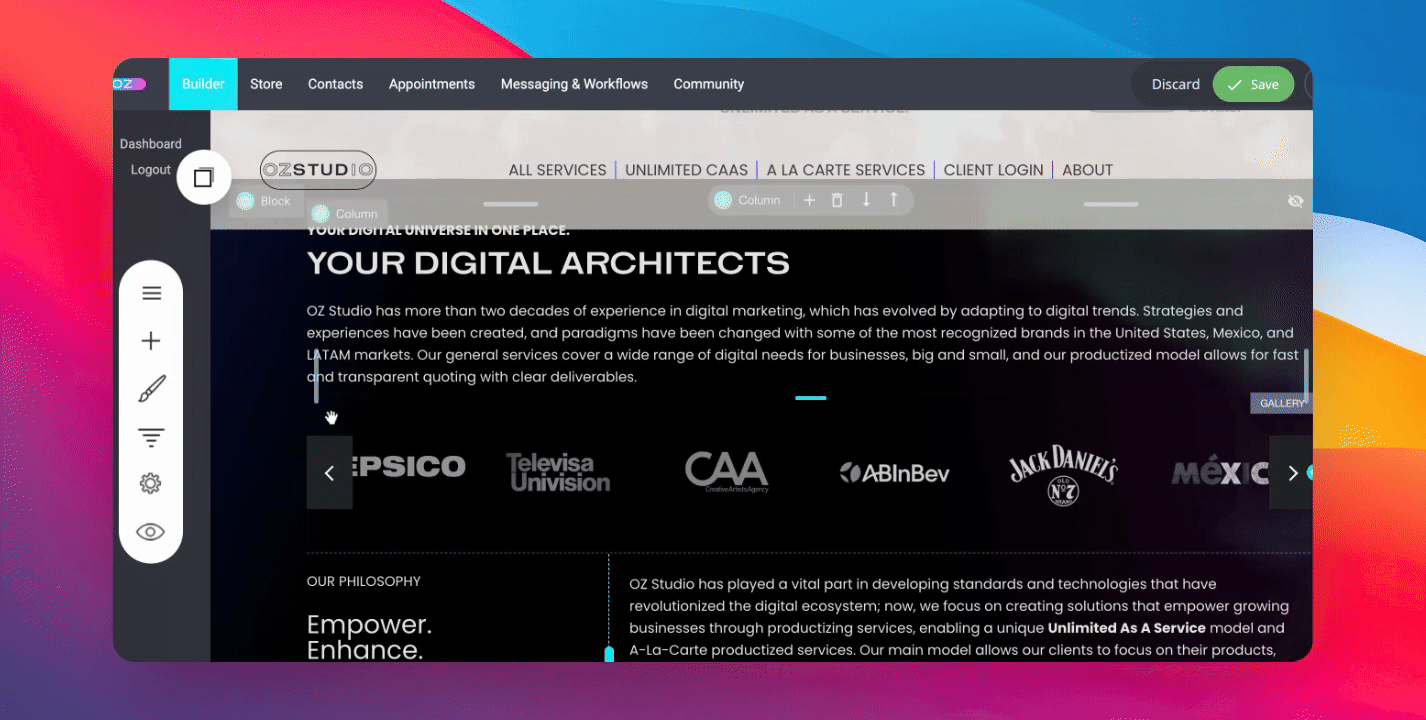The width and height of the screenshot is (1426, 720).
Task: Click the OZ logo in top-left corner
Action: 130,84
